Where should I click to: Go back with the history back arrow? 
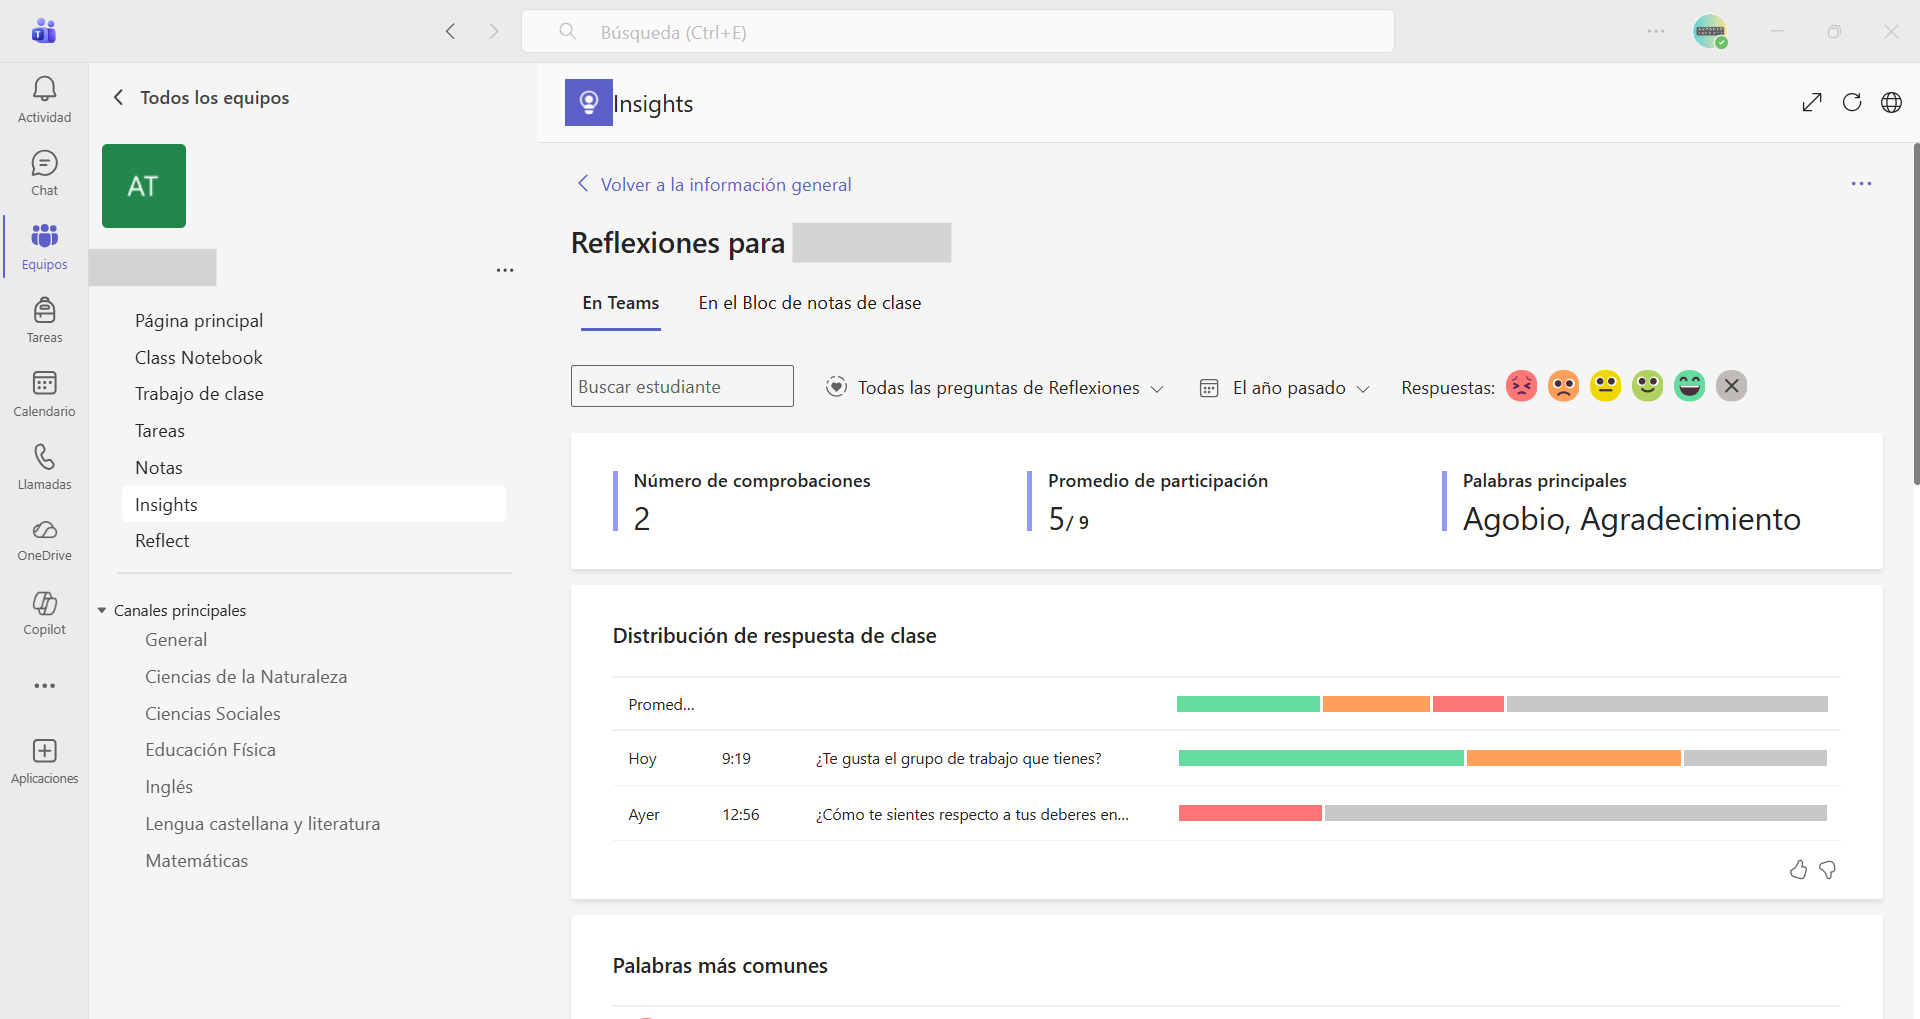pyautogui.click(x=450, y=31)
